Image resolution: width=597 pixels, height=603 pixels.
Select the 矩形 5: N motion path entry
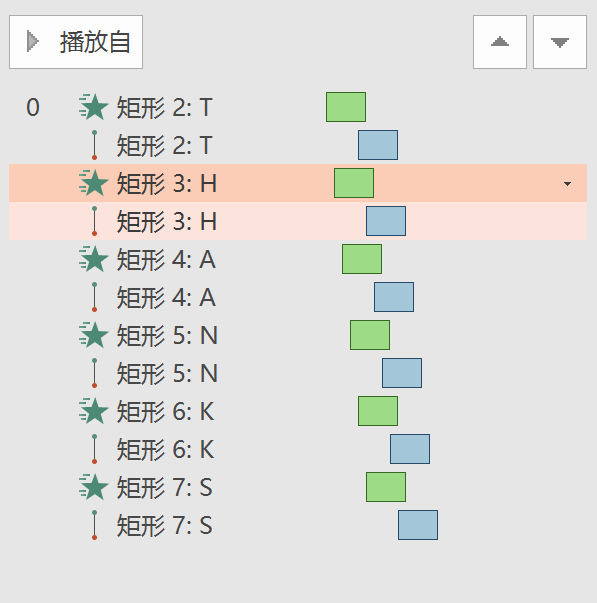click(298, 373)
